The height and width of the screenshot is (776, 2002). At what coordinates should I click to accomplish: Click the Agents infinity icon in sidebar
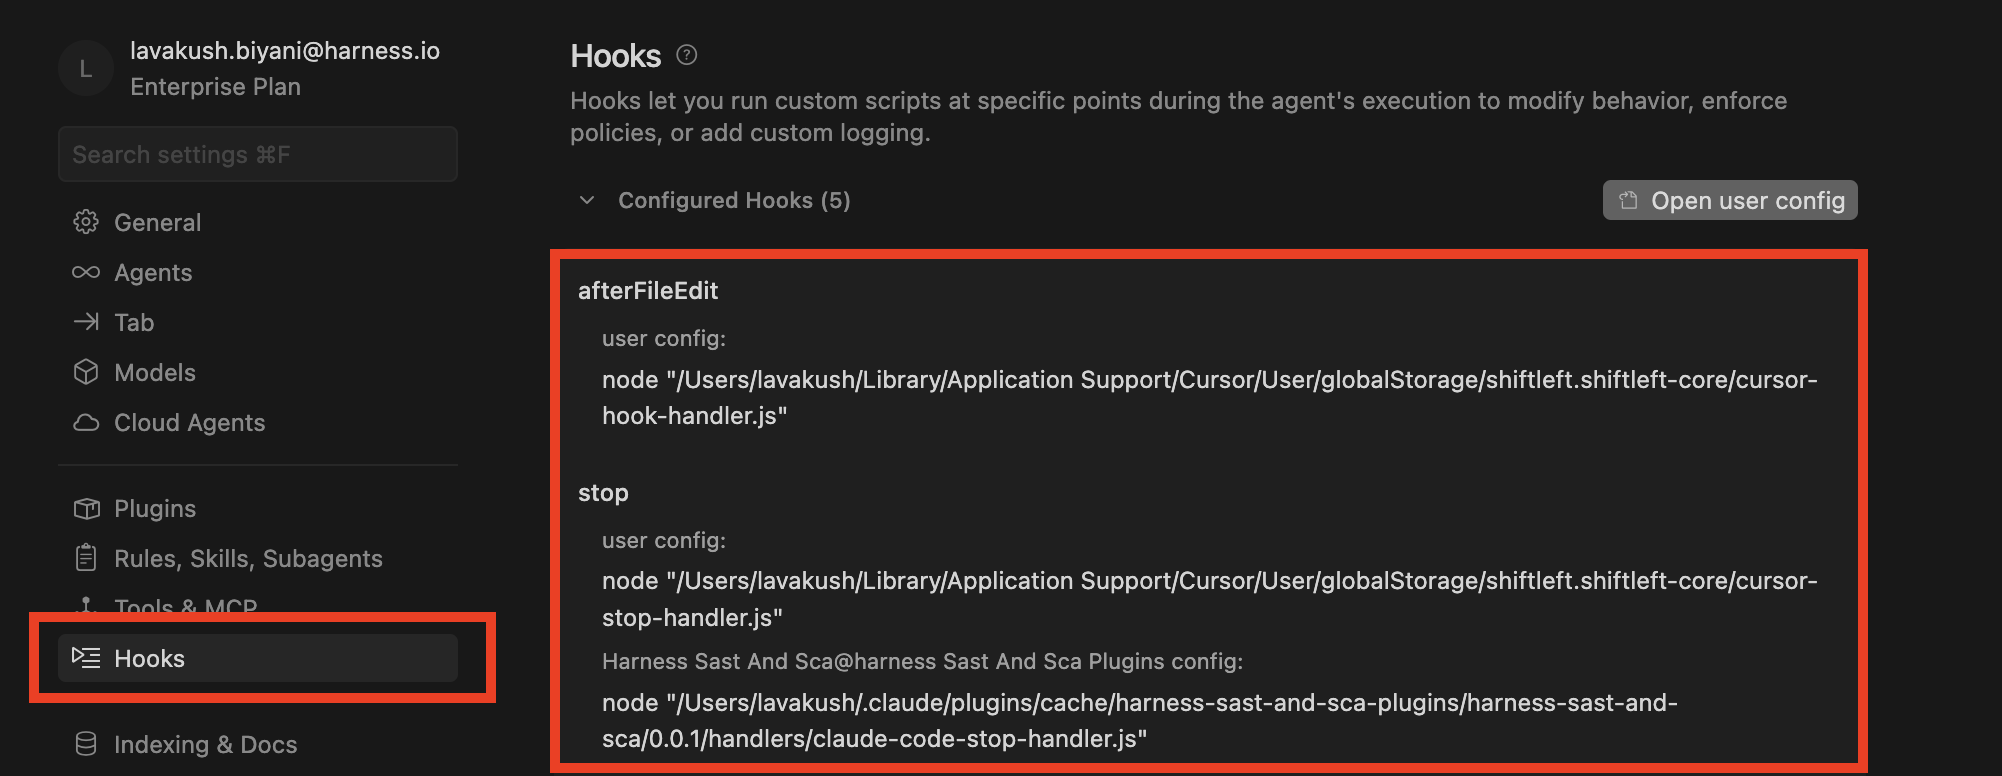[86, 272]
